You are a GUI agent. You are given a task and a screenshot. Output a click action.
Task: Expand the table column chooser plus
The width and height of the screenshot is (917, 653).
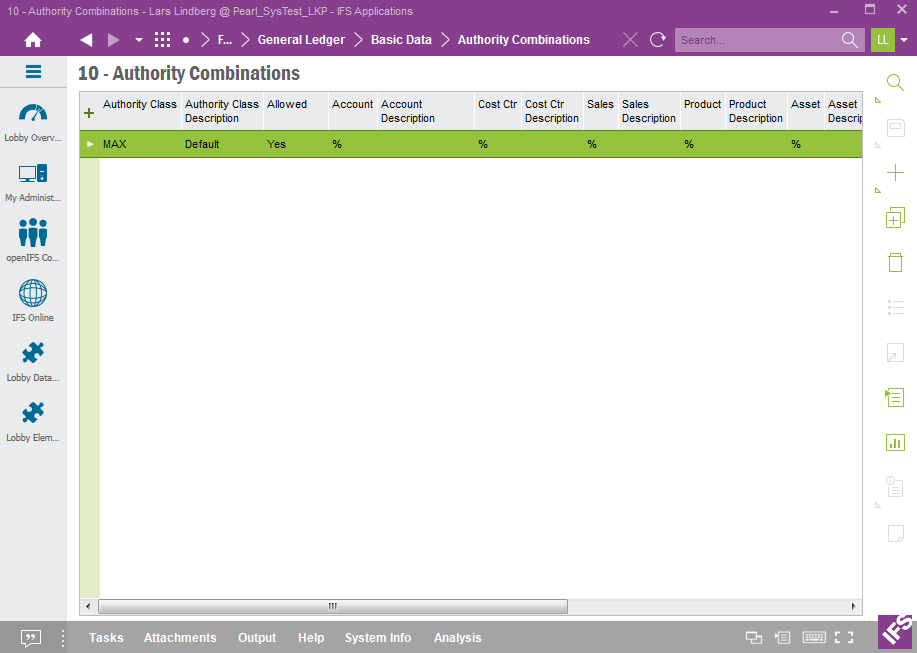click(89, 113)
